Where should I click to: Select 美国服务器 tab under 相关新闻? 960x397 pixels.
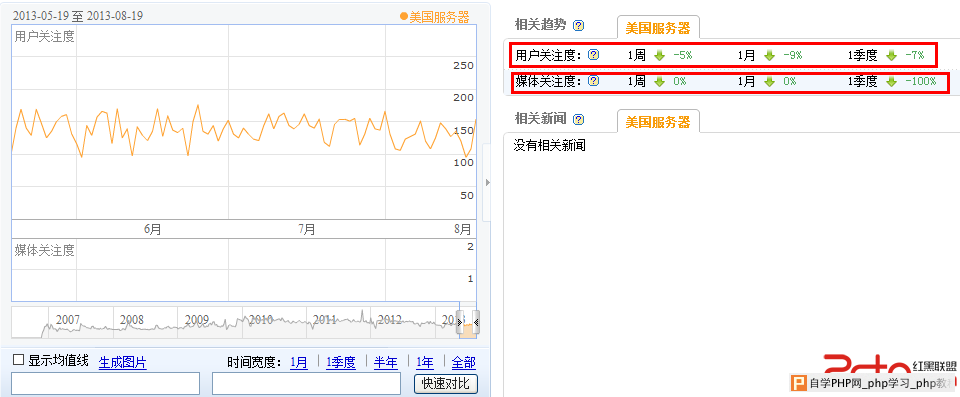pos(658,122)
